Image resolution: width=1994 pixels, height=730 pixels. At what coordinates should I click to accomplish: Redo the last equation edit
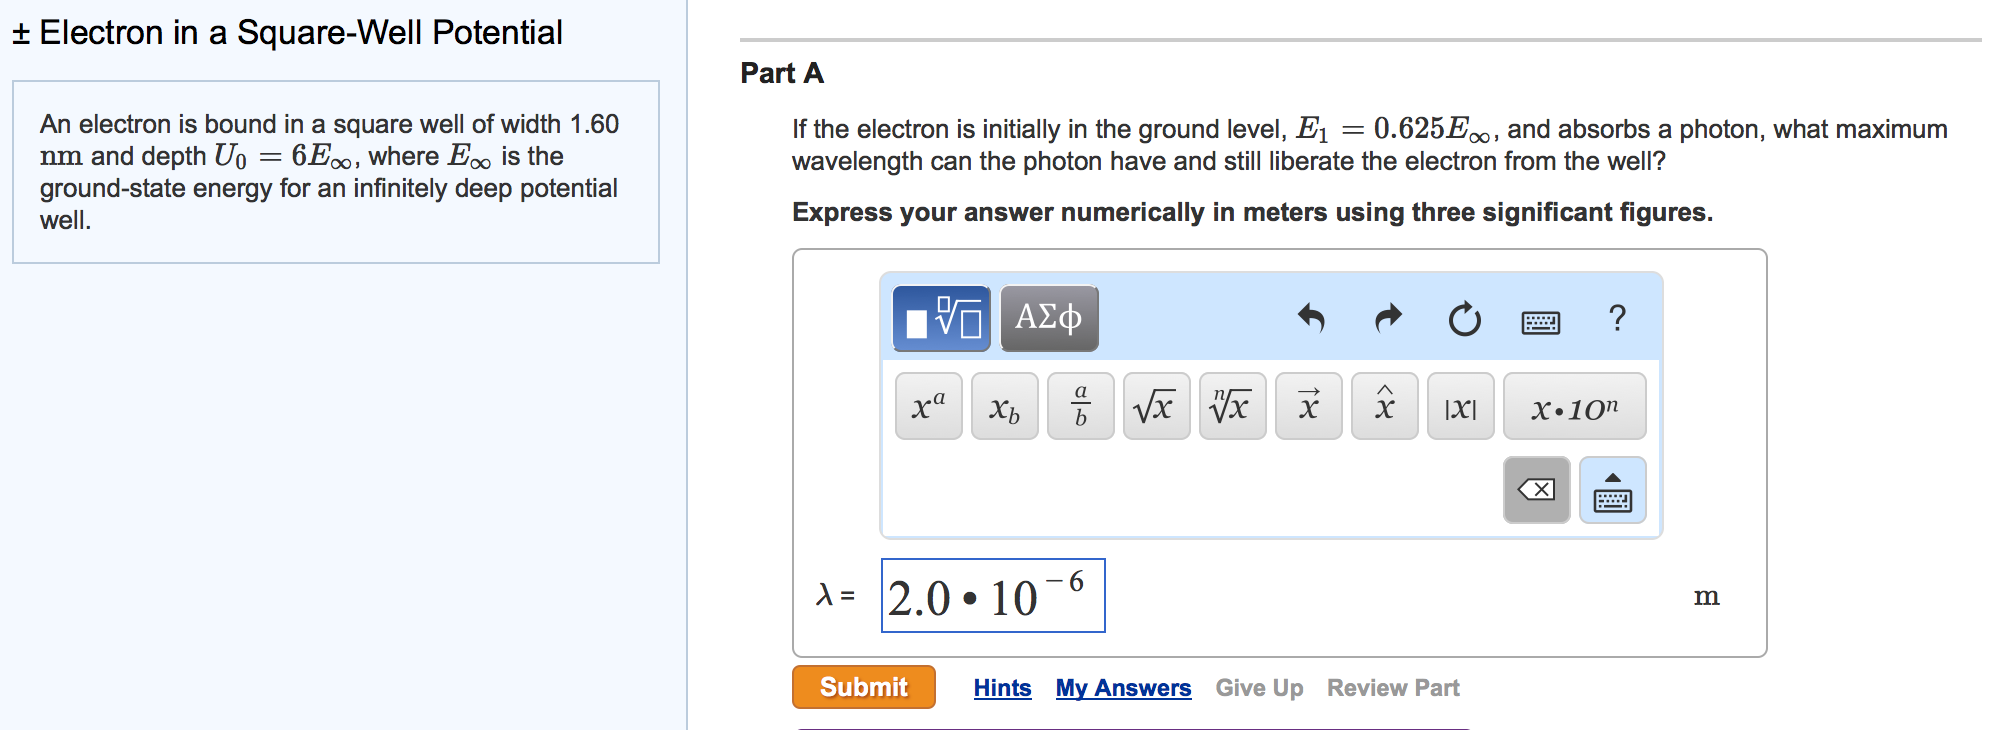(1388, 320)
